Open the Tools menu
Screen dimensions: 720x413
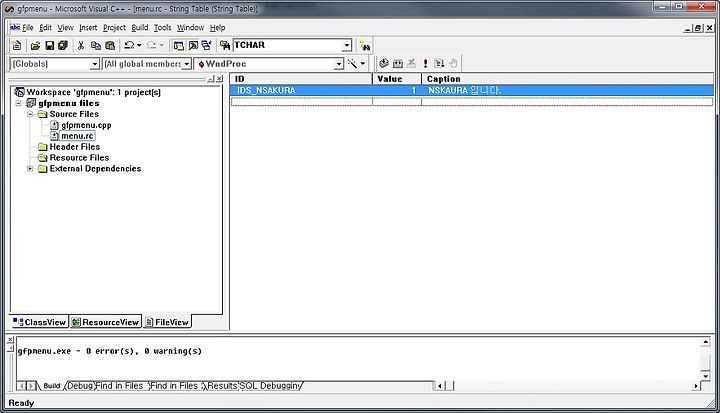tap(162, 28)
